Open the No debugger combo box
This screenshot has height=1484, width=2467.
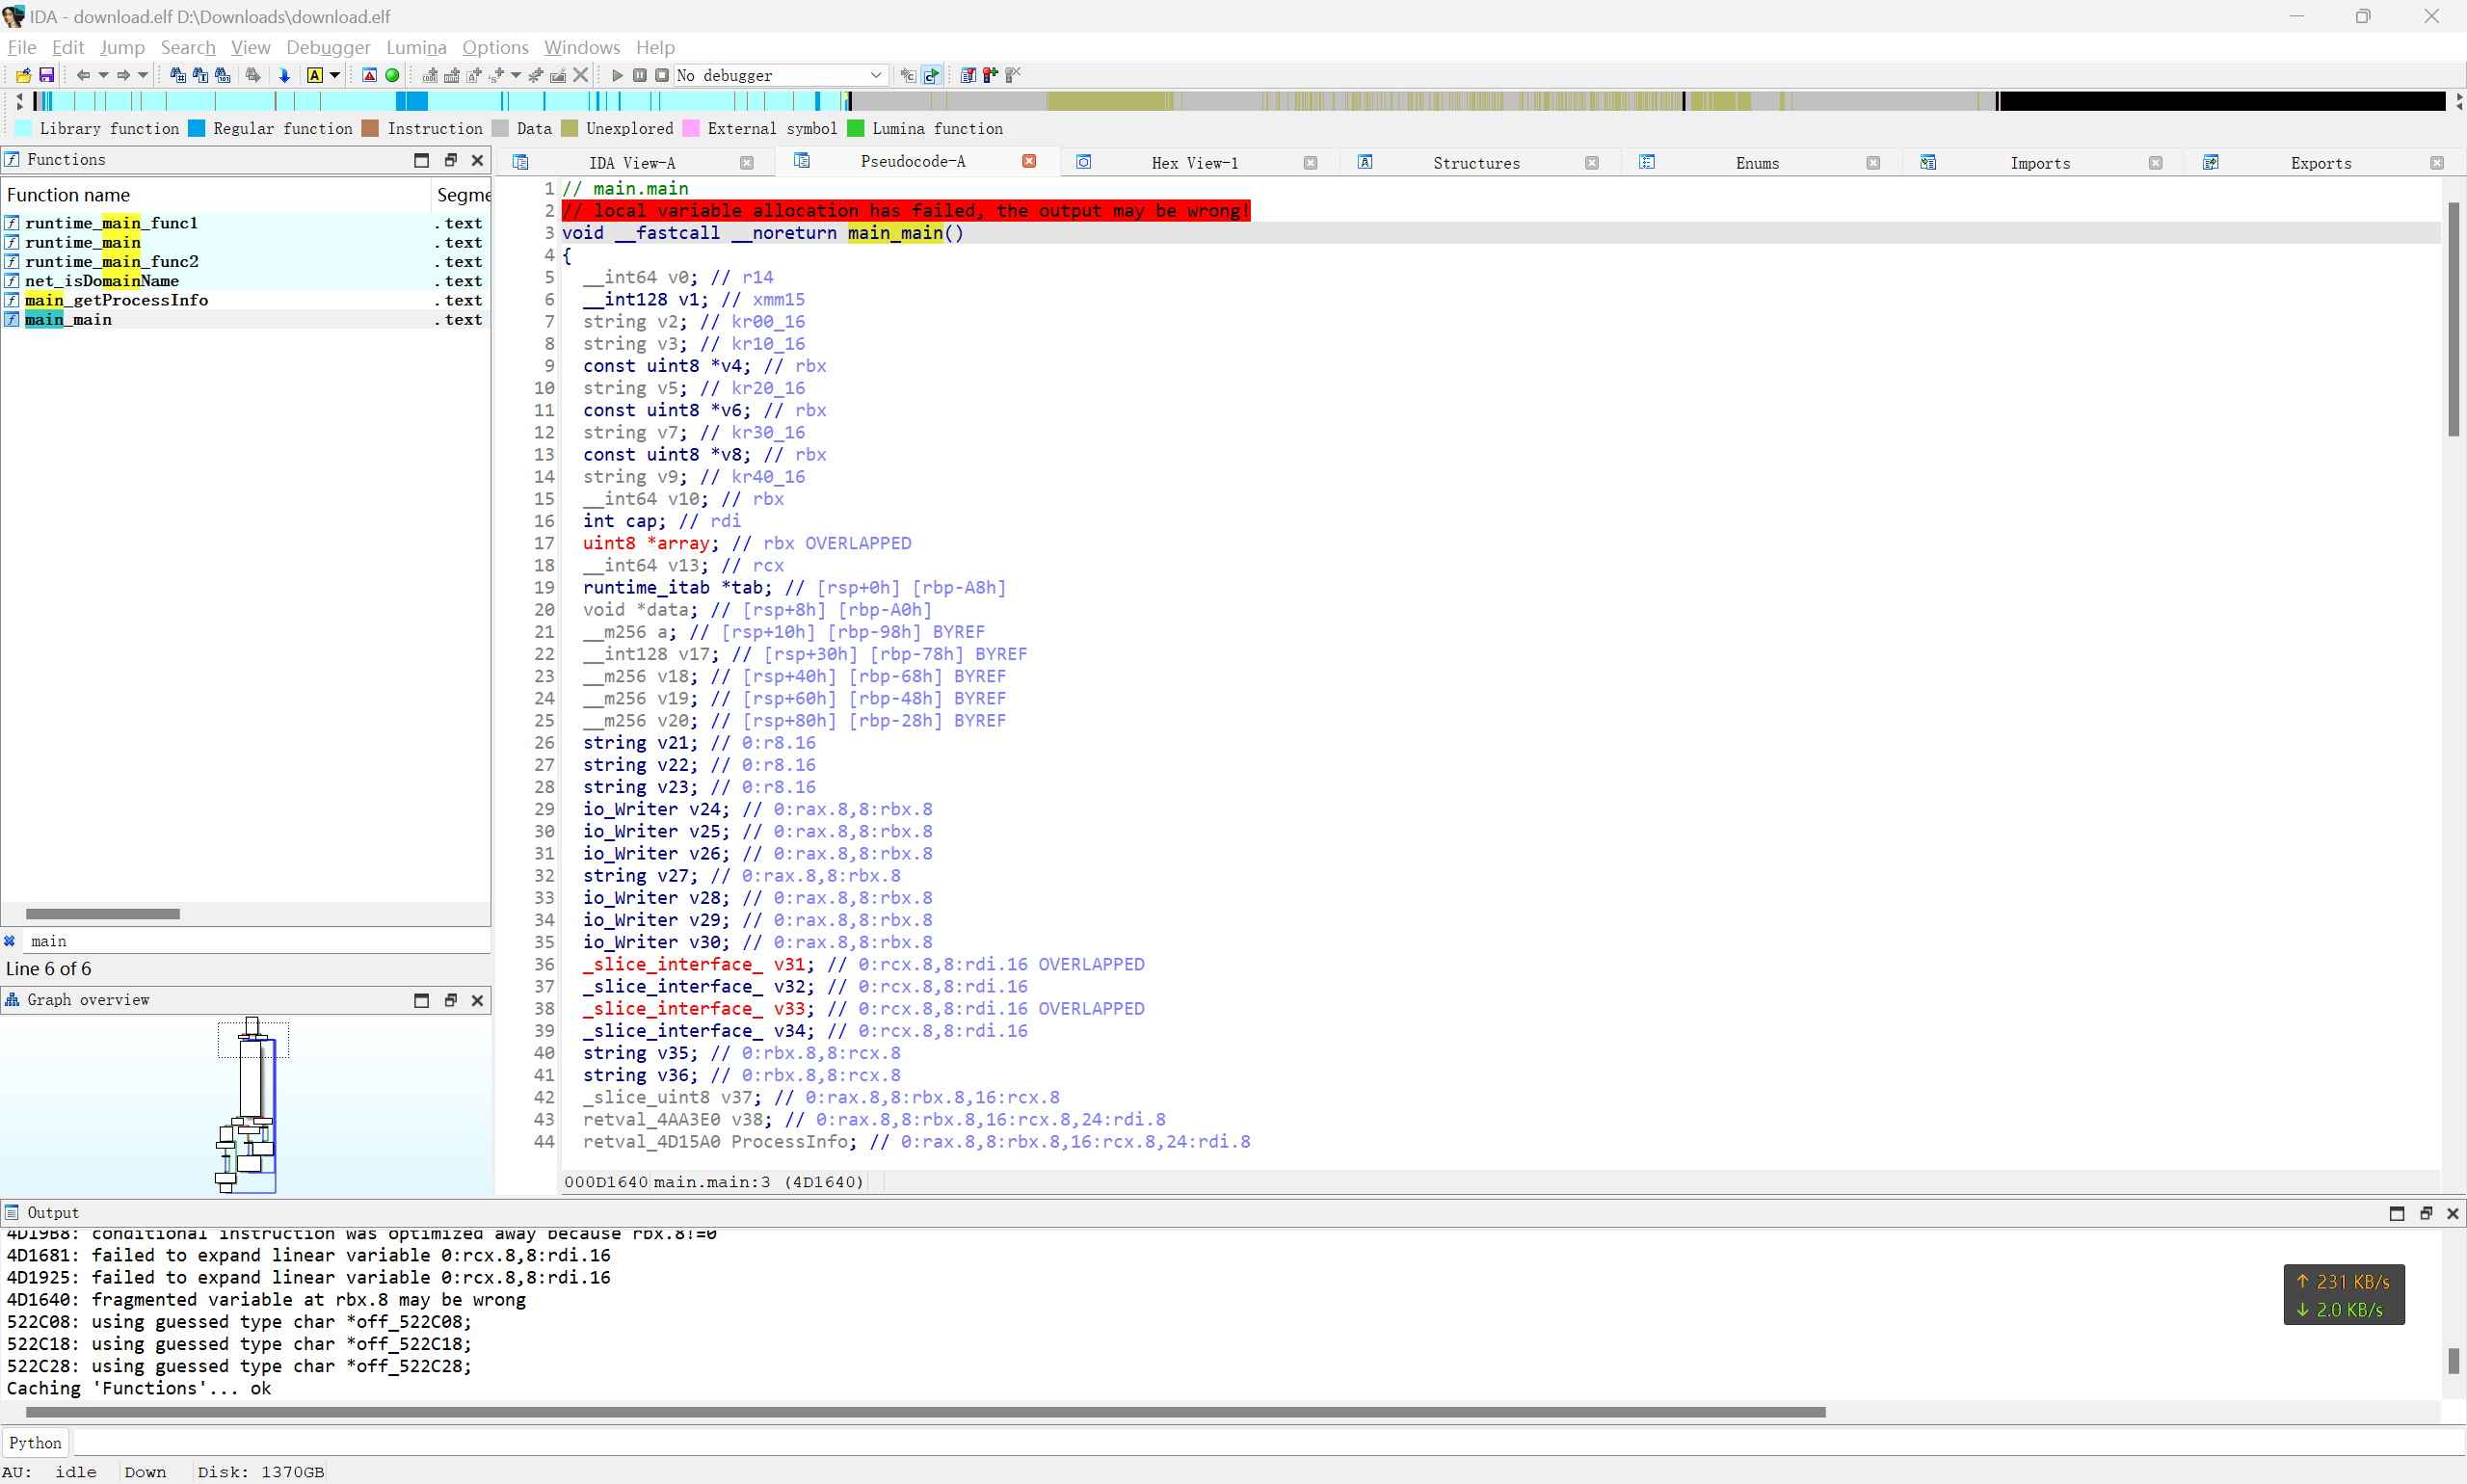click(x=780, y=75)
